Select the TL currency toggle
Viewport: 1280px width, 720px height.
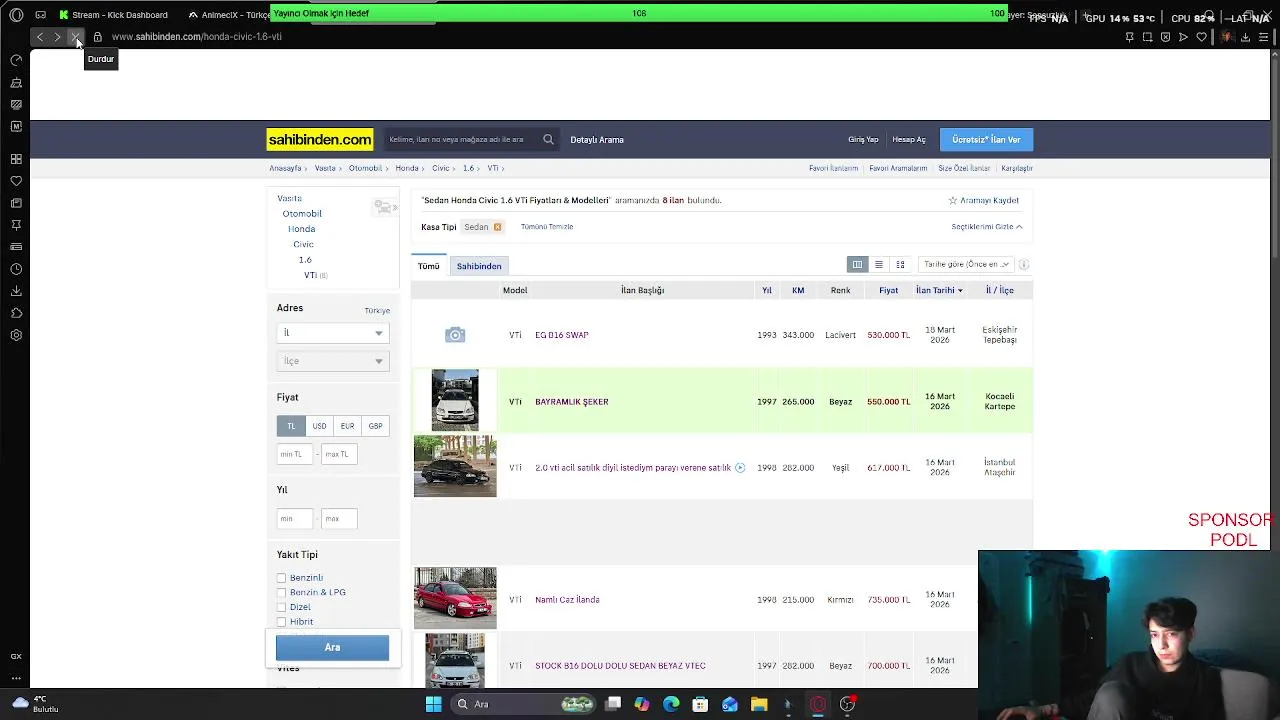(x=291, y=426)
